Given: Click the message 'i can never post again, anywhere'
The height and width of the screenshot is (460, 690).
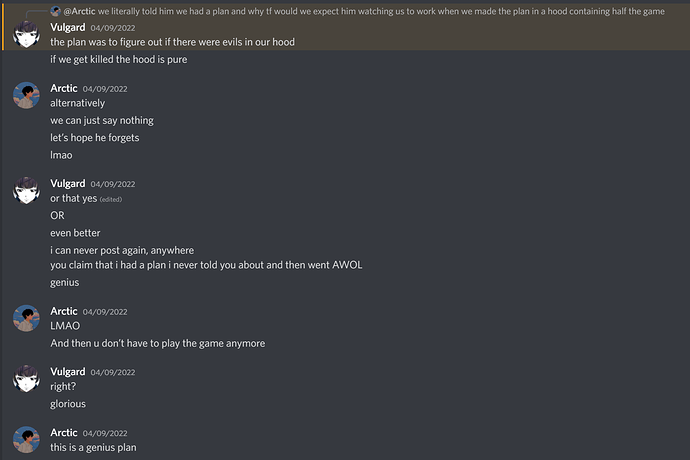Looking at the screenshot, I should tap(122, 250).
